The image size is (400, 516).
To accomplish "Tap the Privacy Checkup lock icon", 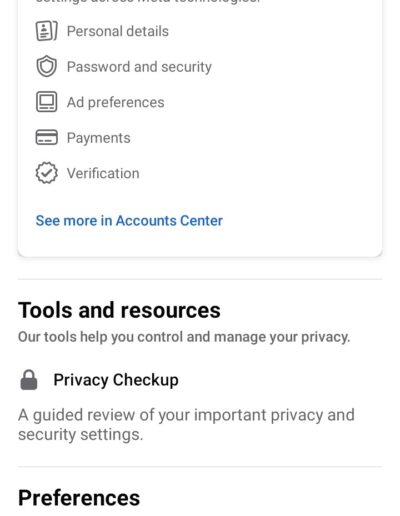I will pos(29,380).
